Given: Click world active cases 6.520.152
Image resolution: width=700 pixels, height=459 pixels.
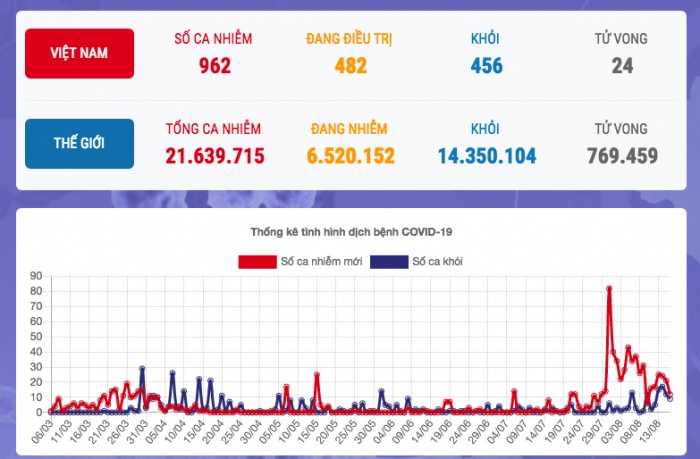Looking at the screenshot, I should tap(350, 155).
